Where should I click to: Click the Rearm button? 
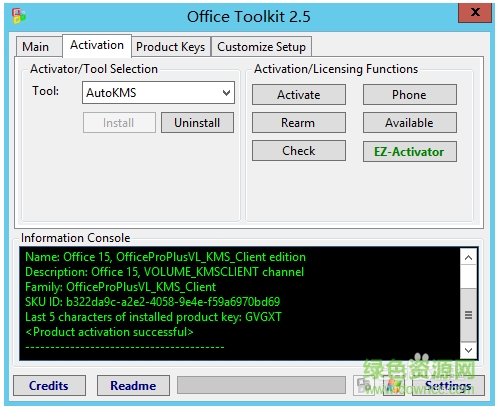coord(299,123)
